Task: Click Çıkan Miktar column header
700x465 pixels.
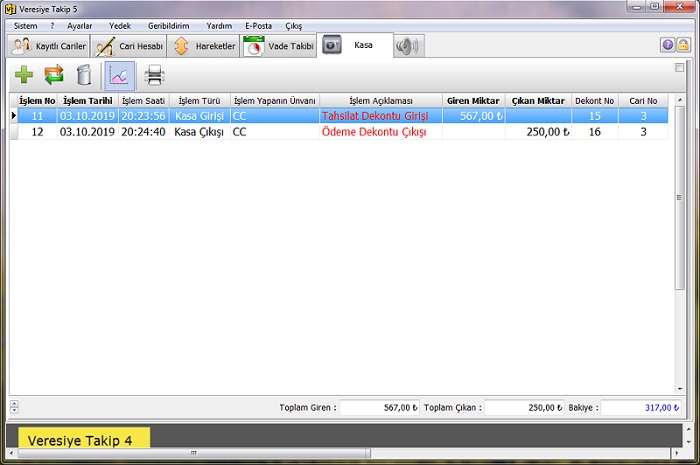Action: 538,101
